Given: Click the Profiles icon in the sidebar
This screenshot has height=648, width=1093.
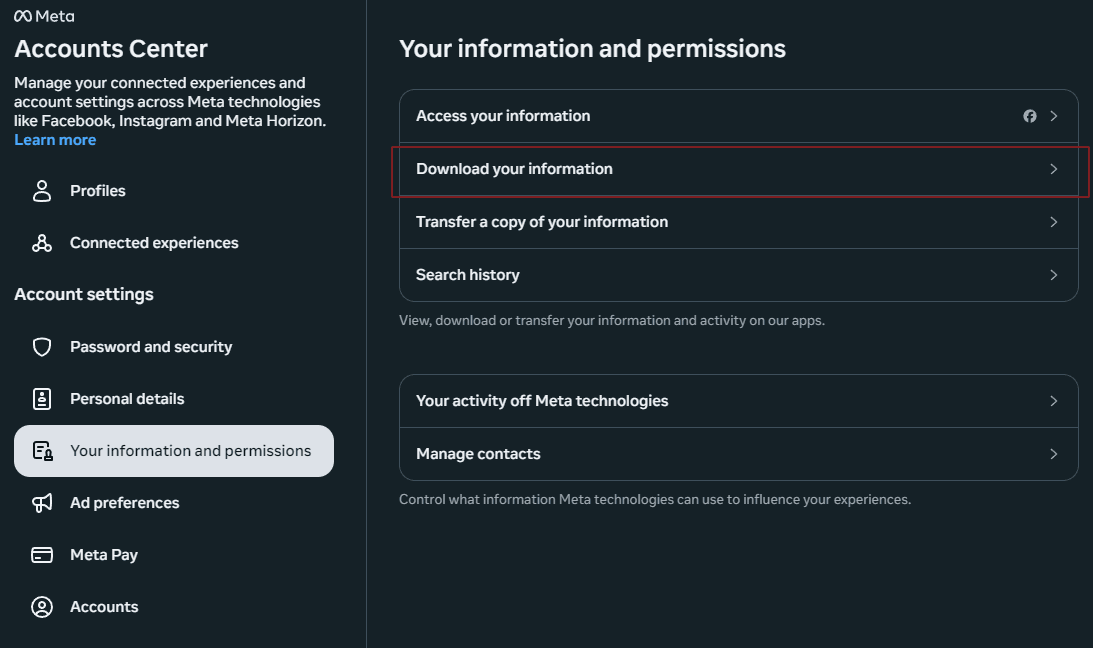Looking at the screenshot, I should click(41, 190).
